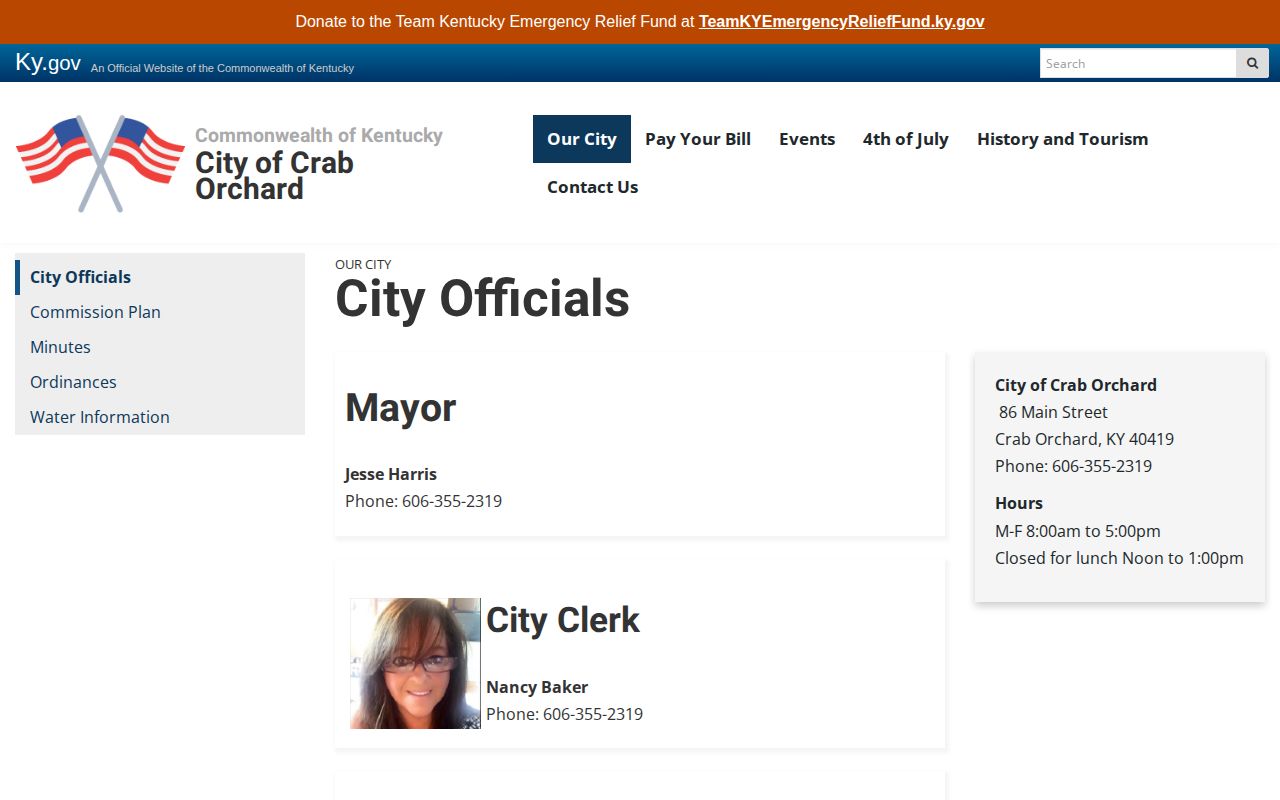The image size is (1280, 800).
Task: Select the mayor's name Jesse Harris
Action: [391, 474]
